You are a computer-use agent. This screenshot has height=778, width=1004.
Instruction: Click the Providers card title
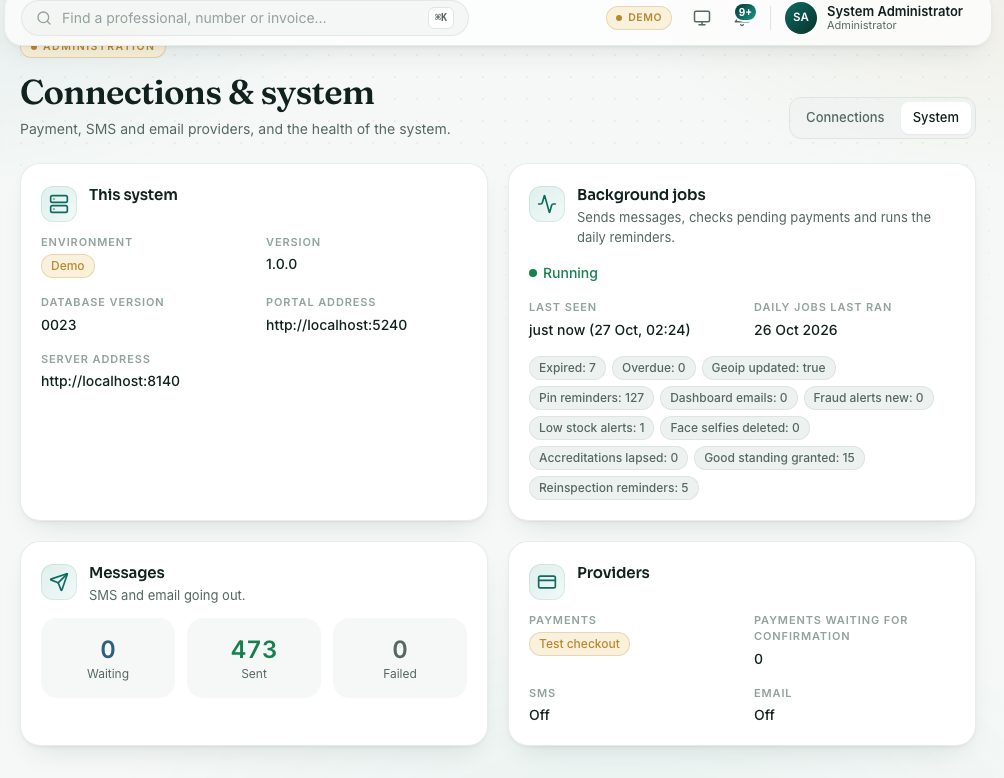pyautogui.click(x=613, y=572)
